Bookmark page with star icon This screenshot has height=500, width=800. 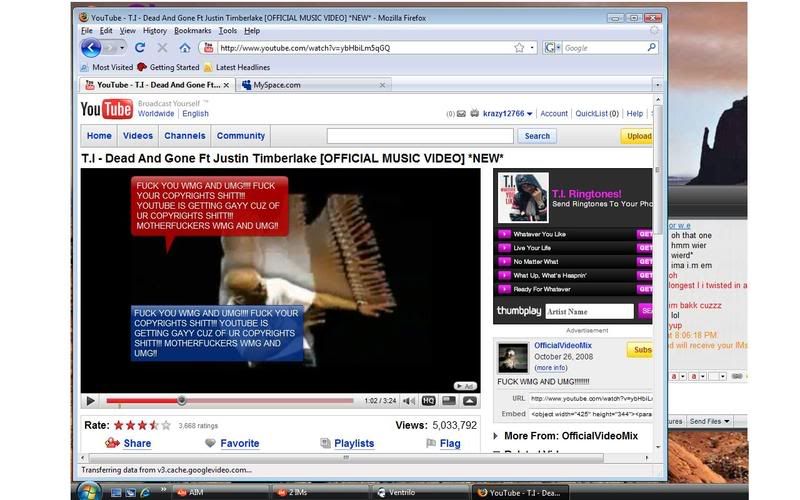(x=519, y=47)
